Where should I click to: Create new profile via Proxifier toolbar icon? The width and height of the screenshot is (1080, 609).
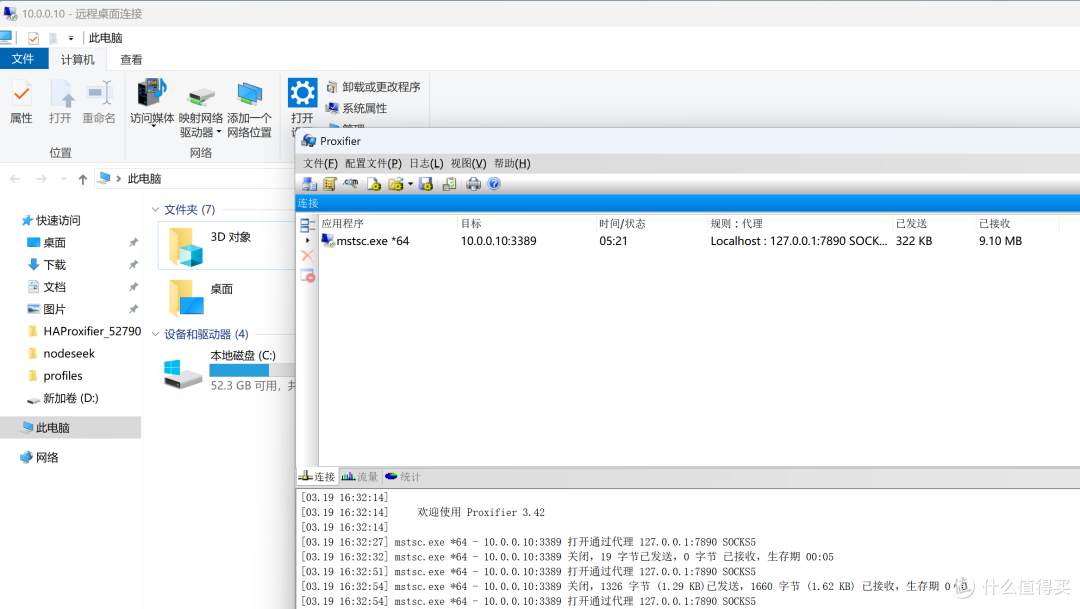point(374,184)
